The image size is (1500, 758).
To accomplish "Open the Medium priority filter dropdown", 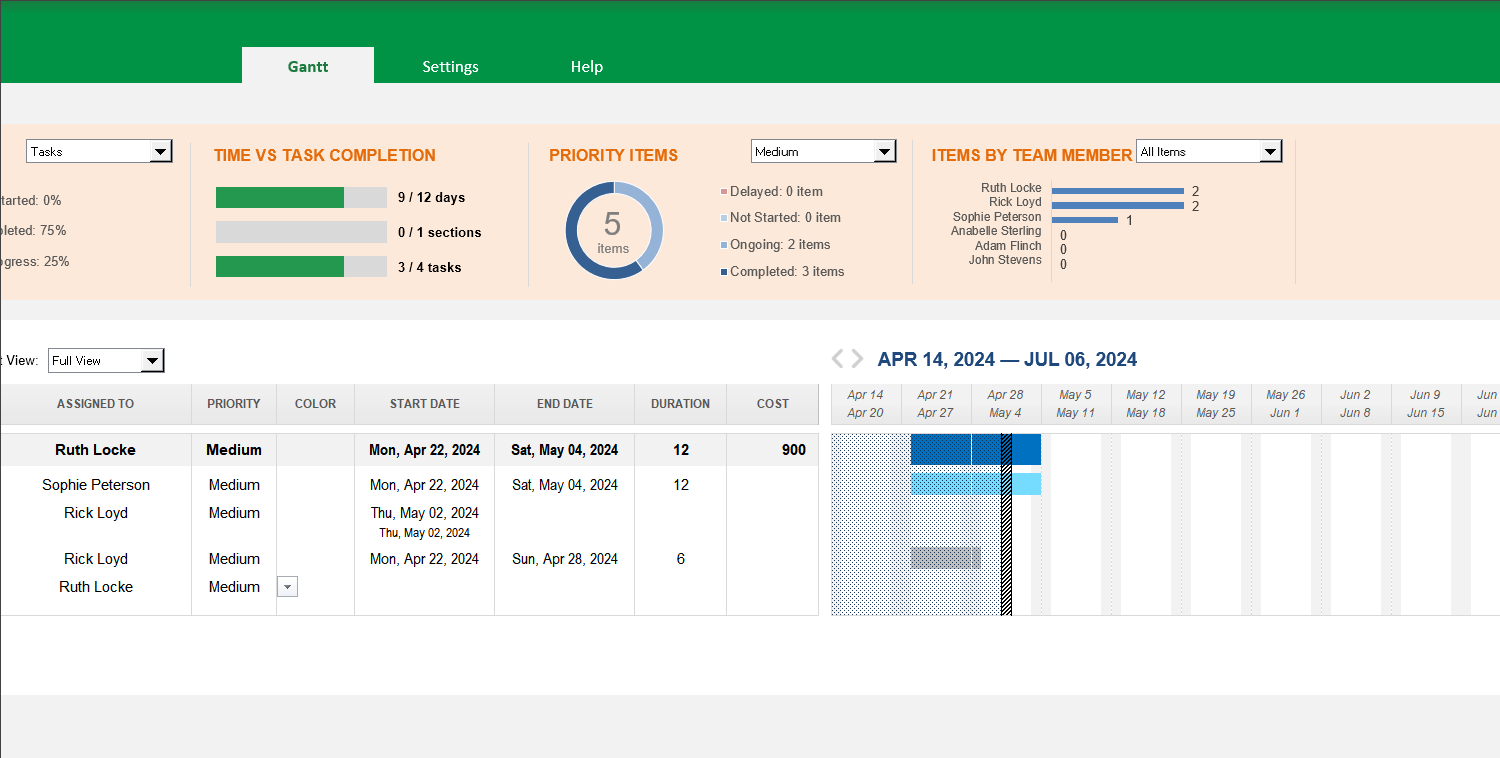I will (x=884, y=151).
